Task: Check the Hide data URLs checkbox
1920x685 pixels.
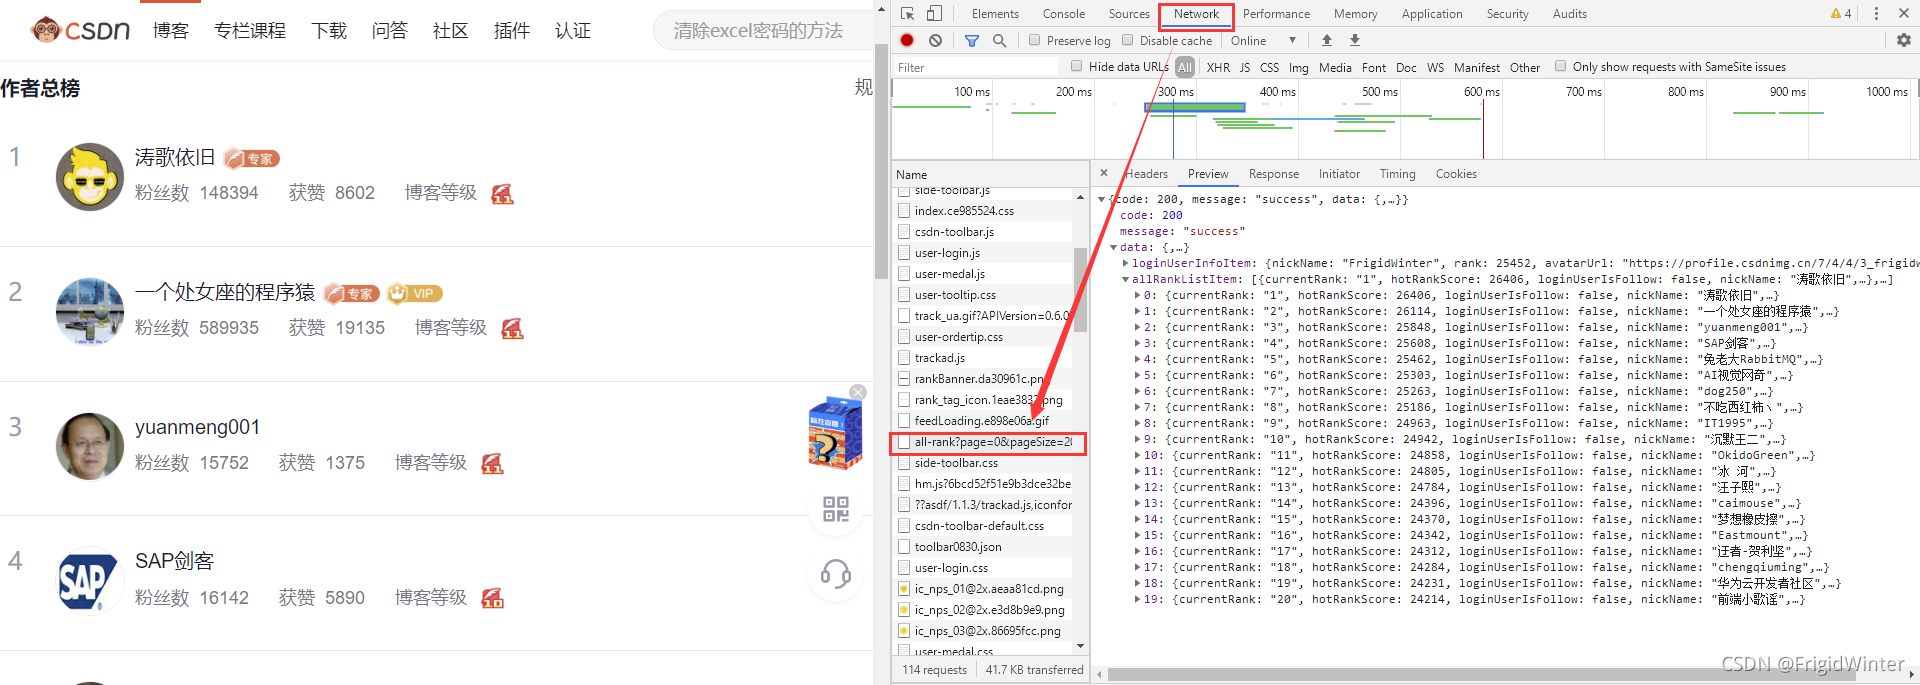Action: pos(1077,66)
